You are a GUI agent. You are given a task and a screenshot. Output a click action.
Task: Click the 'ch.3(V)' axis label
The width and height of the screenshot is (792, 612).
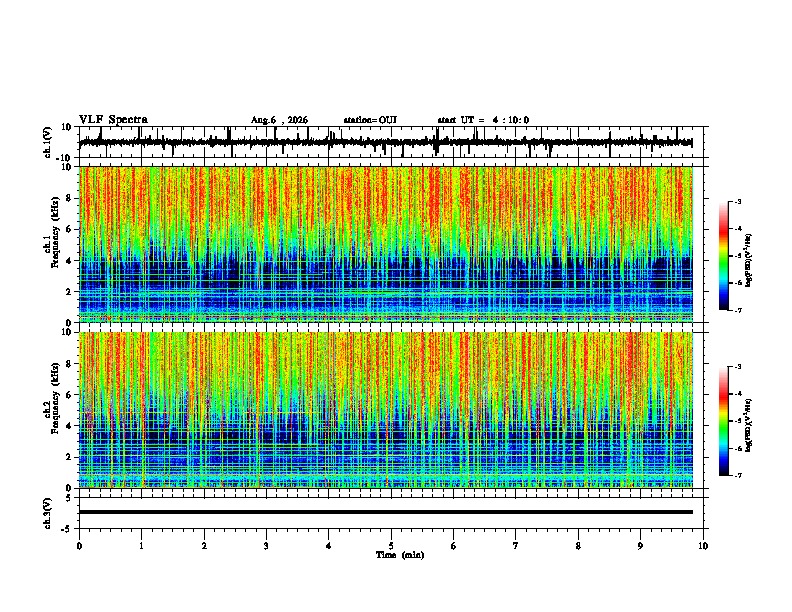(x=48, y=514)
